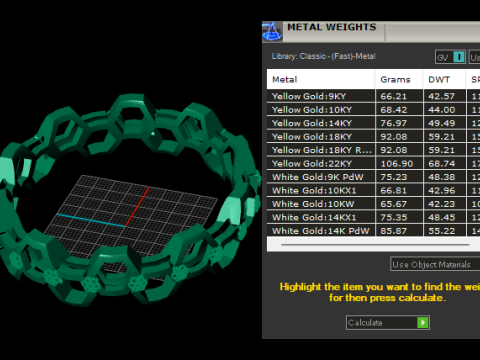
Task: Select the White Gold:14KX1 row
Action: [x=373, y=217]
